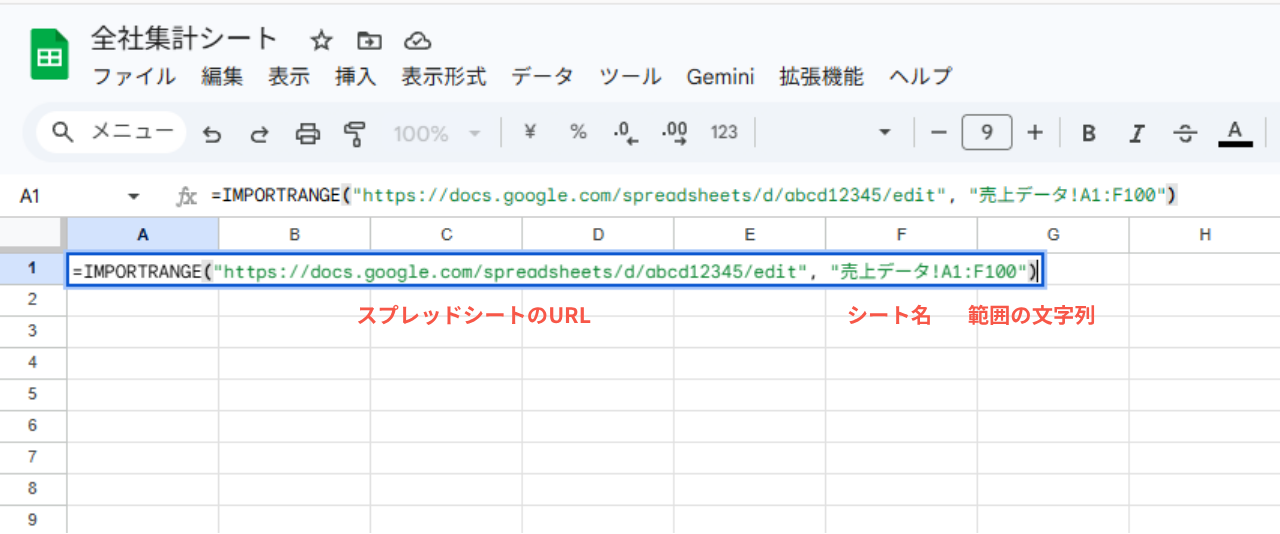
Task: Click the fx function icon
Action: [187, 197]
